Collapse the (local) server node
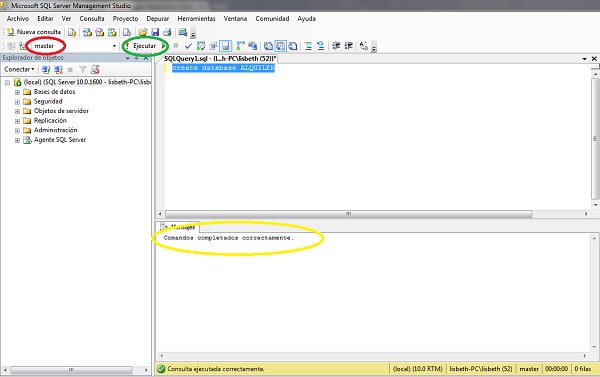The height and width of the screenshot is (377, 600). click(7, 82)
